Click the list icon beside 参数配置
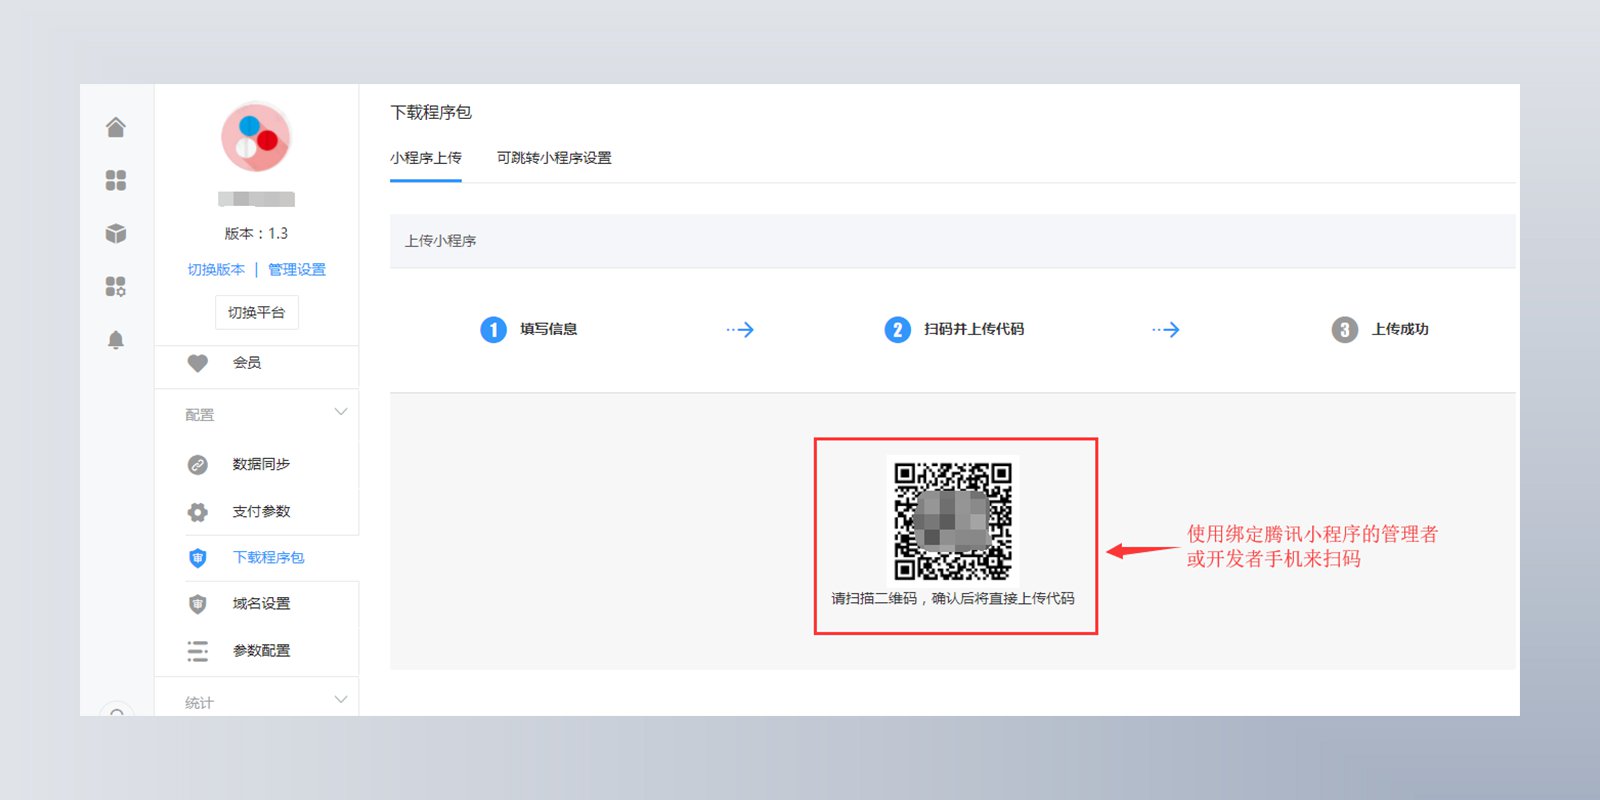The height and width of the screenshot is (800, 1600). pos(198,651)
